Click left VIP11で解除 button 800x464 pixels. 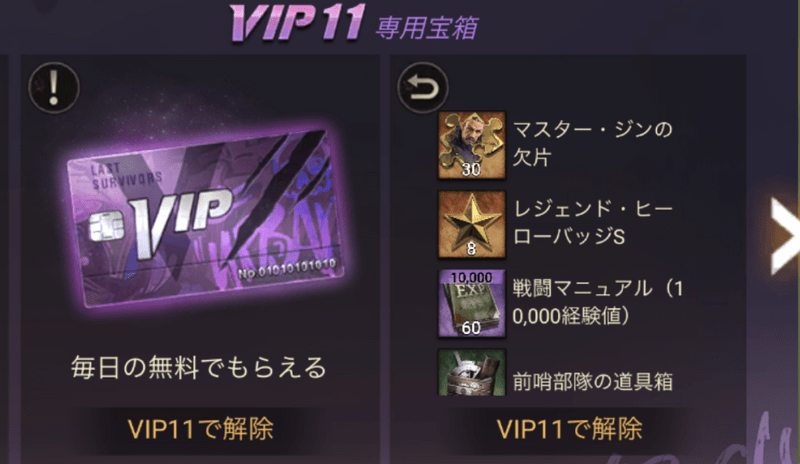coord(201,429)
